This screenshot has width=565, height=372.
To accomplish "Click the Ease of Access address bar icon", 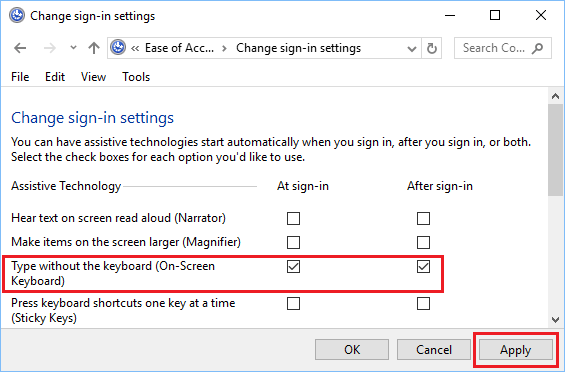I will (x=118, y=48).
